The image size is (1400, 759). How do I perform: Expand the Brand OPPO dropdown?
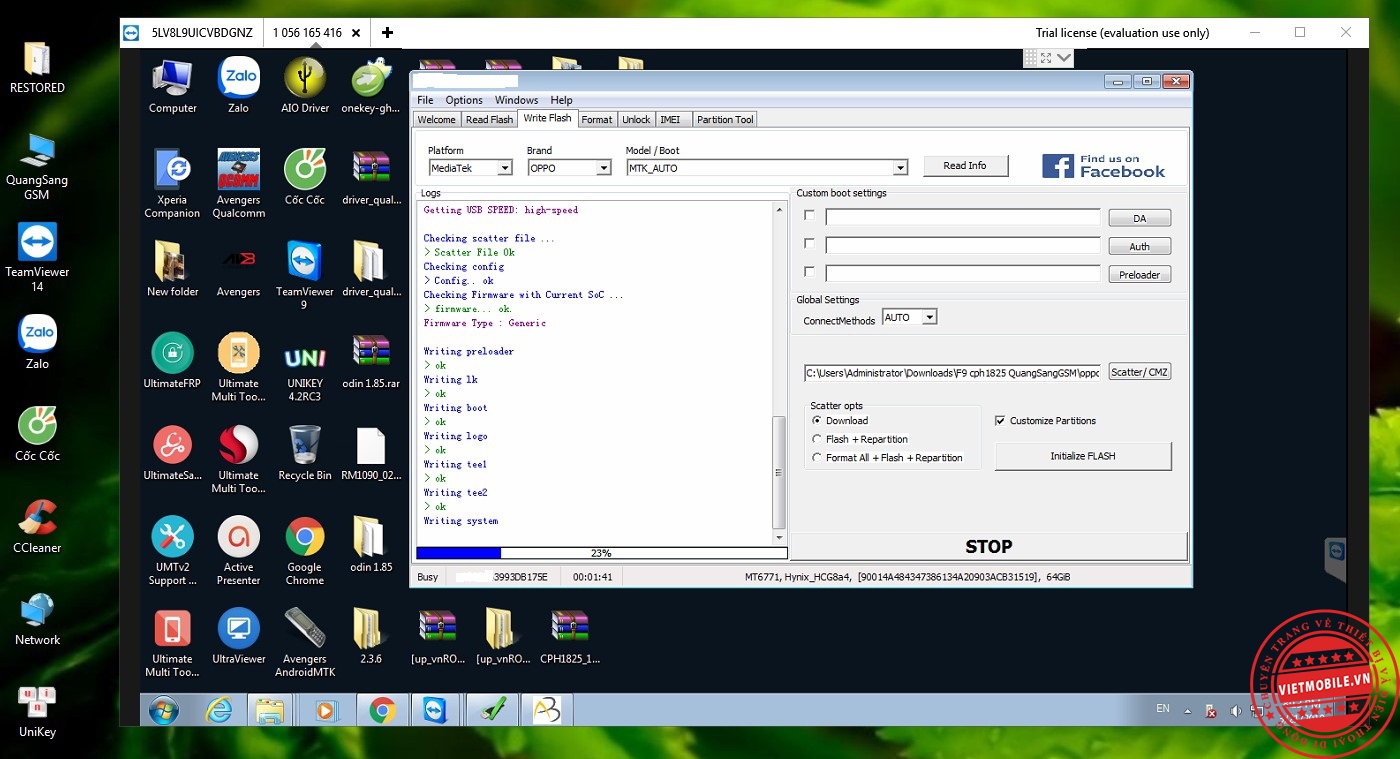click(603, 168)
